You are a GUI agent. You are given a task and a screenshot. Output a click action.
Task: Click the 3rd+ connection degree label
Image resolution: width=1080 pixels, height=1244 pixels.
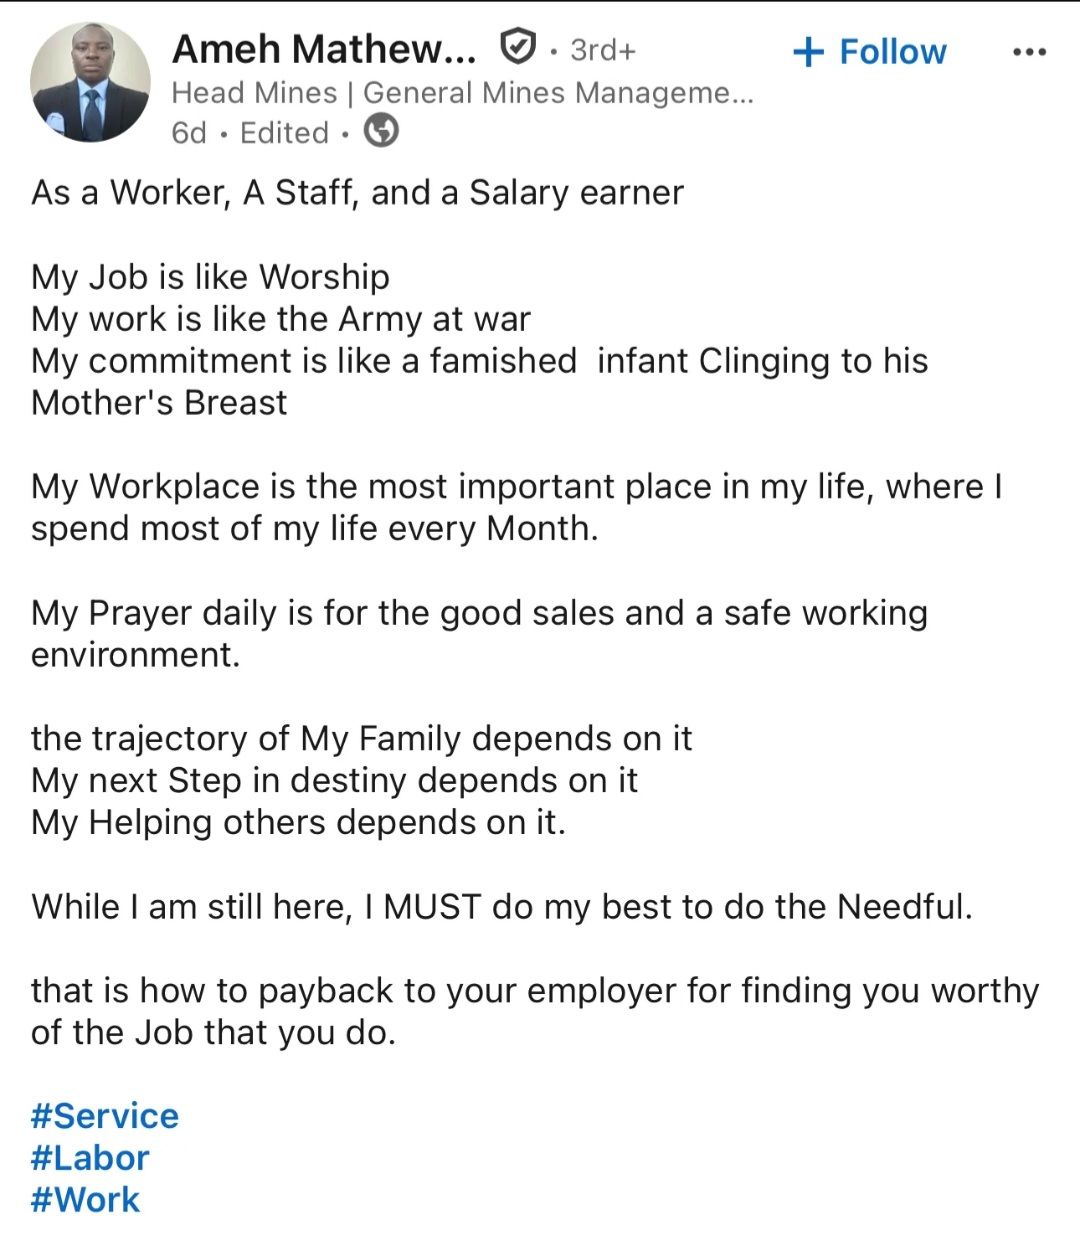point(602,50)
